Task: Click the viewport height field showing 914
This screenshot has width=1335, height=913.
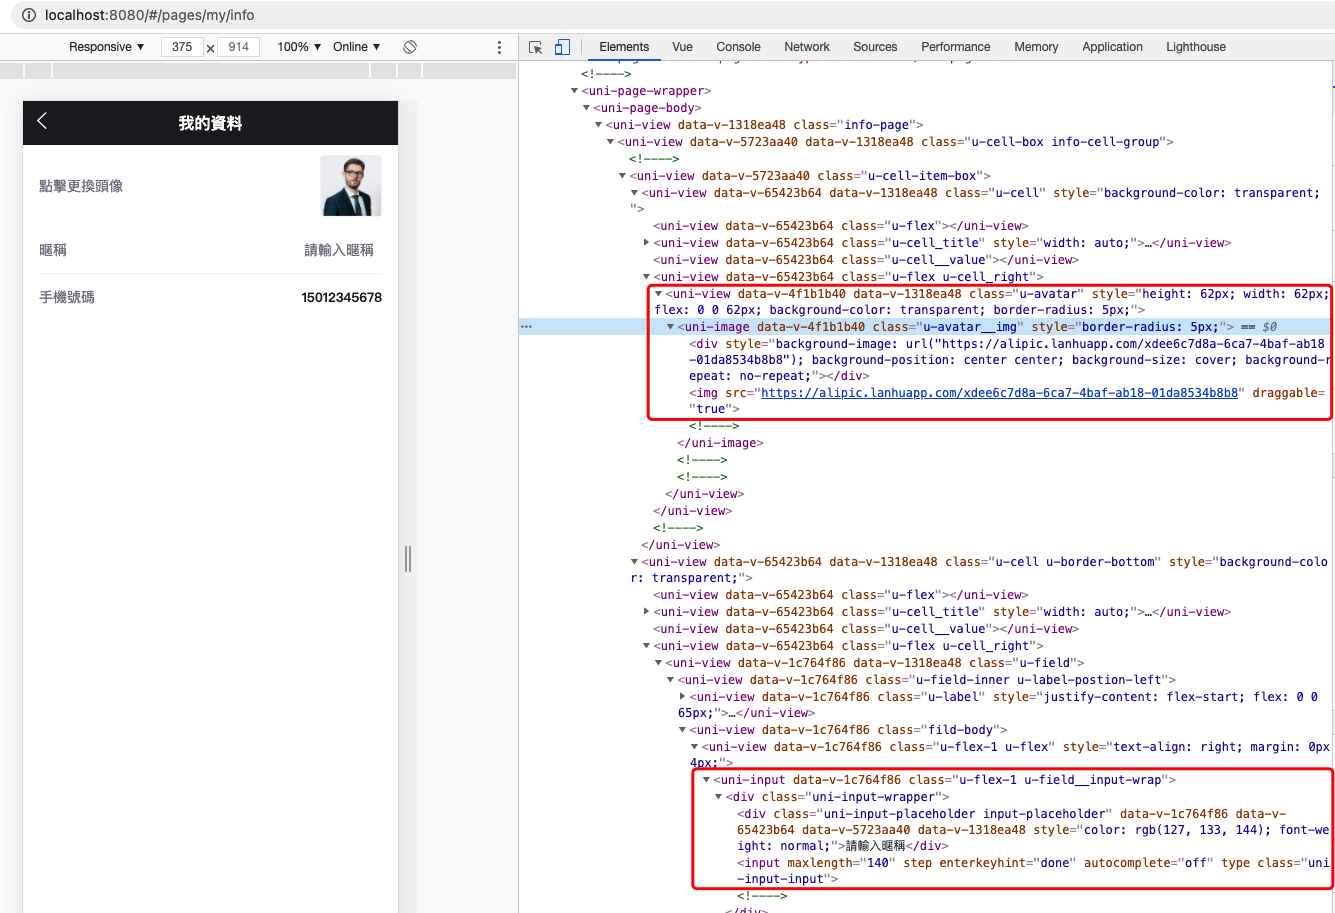Action: click(x=239, y=47)
